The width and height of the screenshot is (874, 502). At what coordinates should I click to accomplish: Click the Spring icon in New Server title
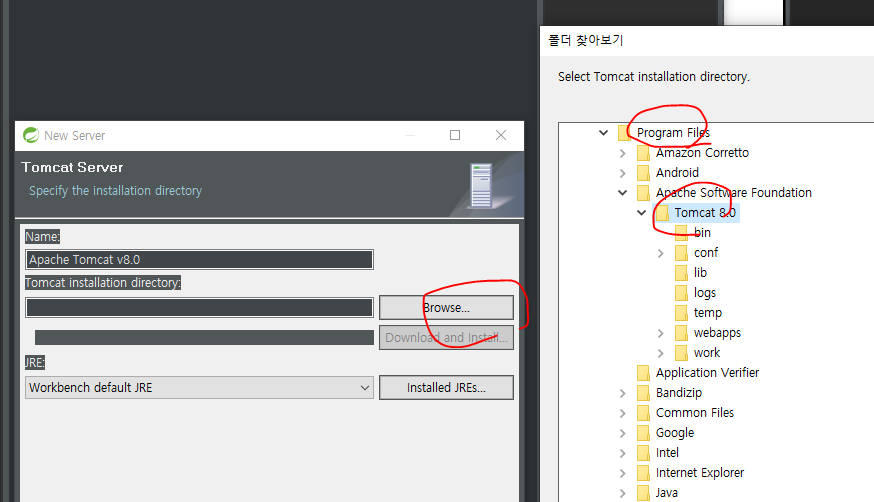pos(31,135)
